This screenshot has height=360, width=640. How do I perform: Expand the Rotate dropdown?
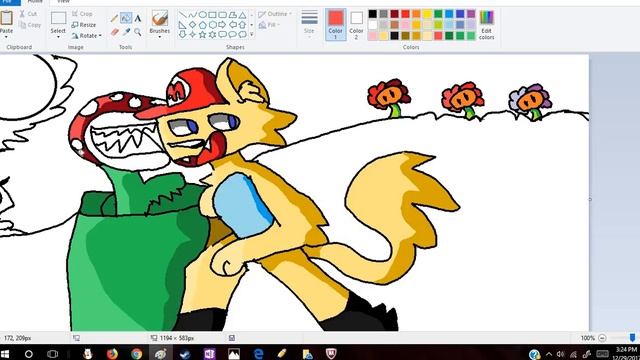point(100,36)
